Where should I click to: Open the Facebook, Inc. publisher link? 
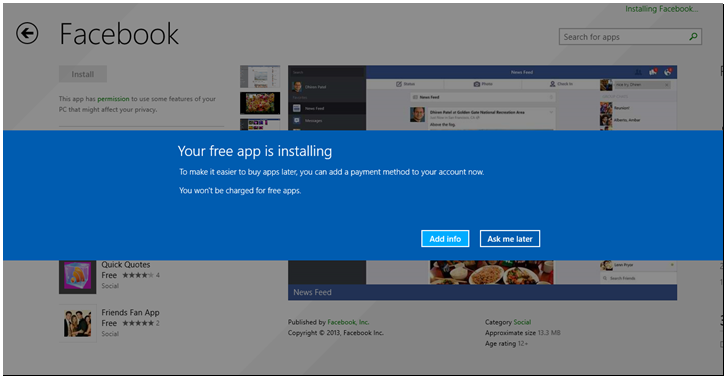348,322
